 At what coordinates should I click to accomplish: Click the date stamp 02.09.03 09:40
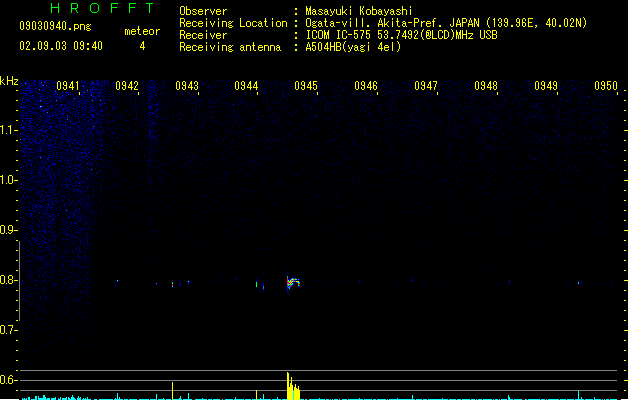[61, 46]
